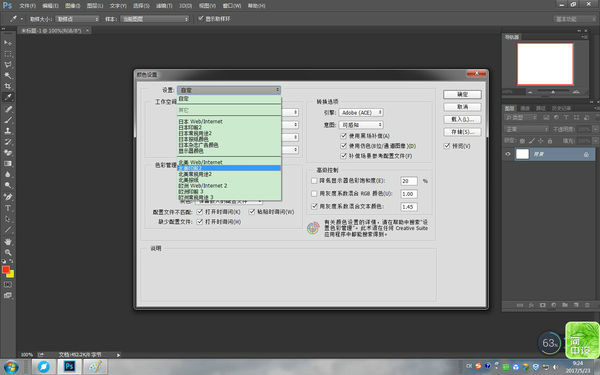Select the Blur tool

8,174
